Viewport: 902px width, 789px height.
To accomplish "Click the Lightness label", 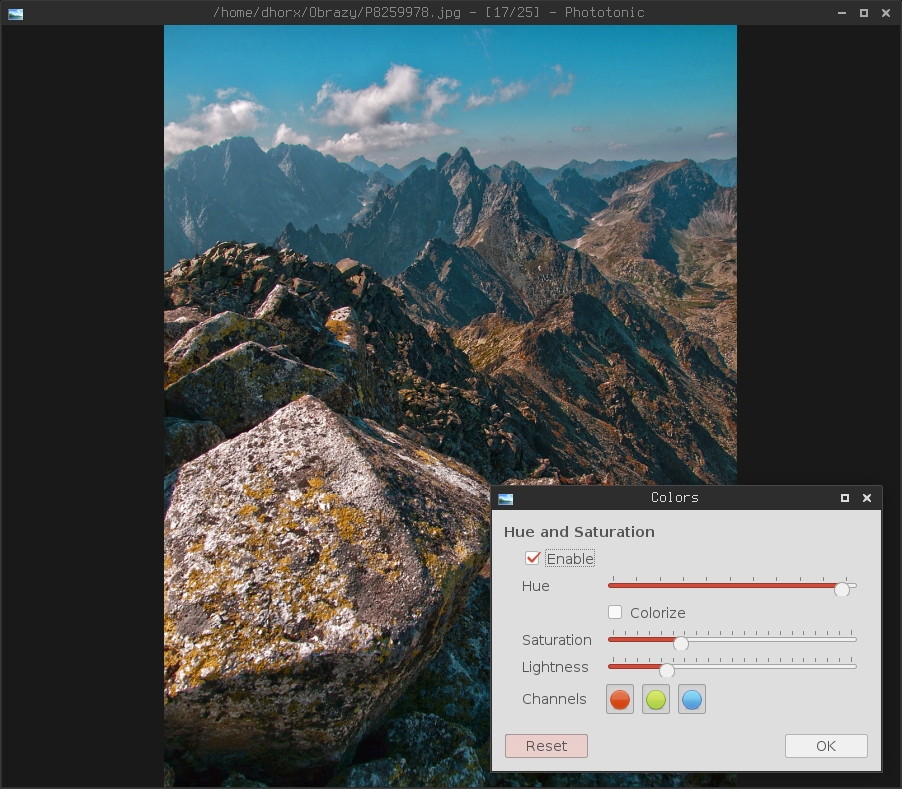I will tap(555, 667).
